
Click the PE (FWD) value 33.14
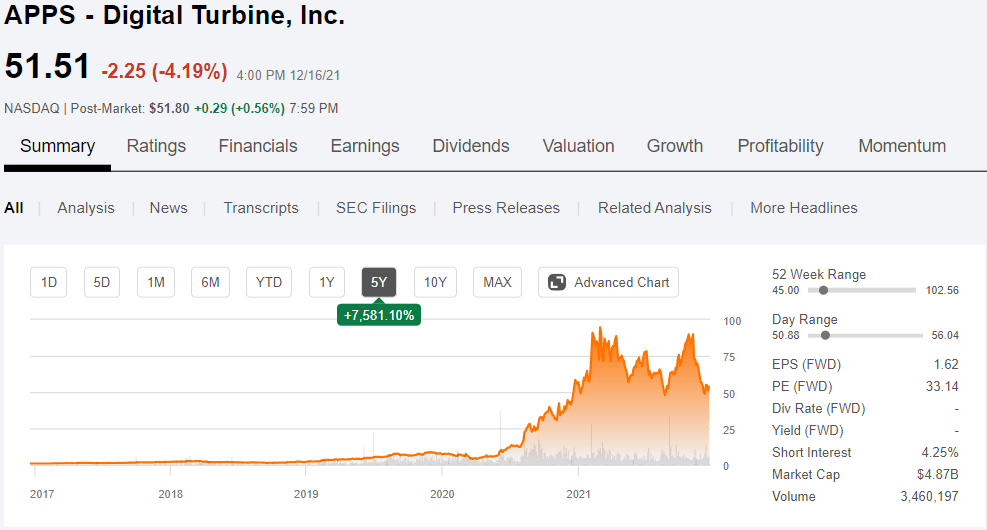(942, 386)
